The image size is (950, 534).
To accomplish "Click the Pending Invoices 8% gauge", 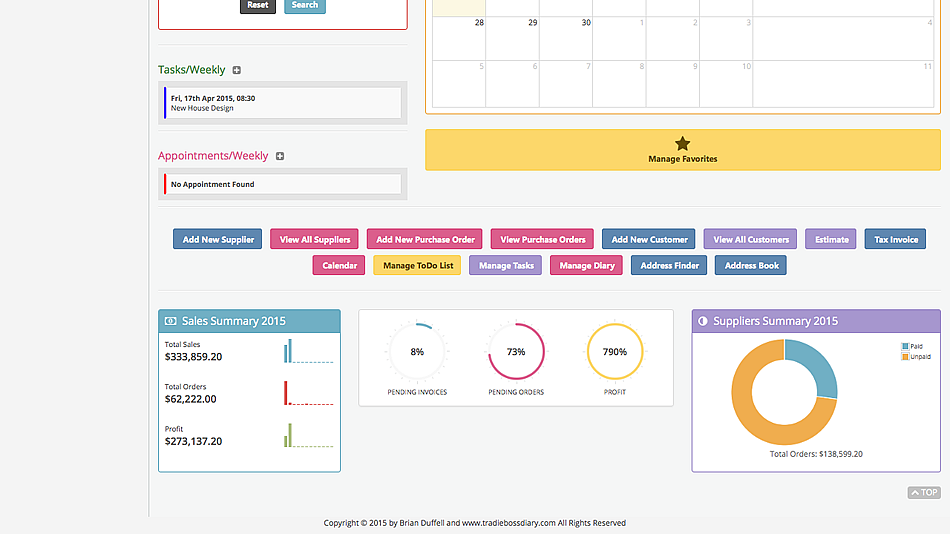I will point(417,352).
